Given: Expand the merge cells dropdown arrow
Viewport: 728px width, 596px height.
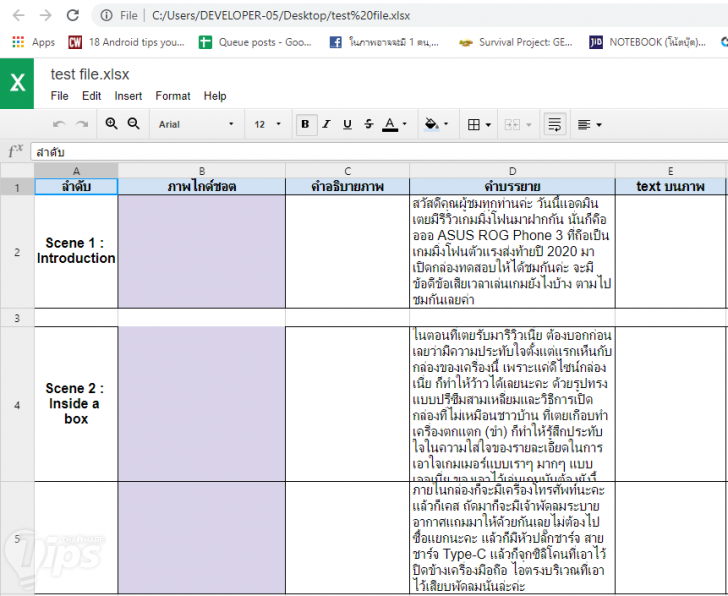Looking at the screenshot, I should pyautogui.click(x=528, y=124).
